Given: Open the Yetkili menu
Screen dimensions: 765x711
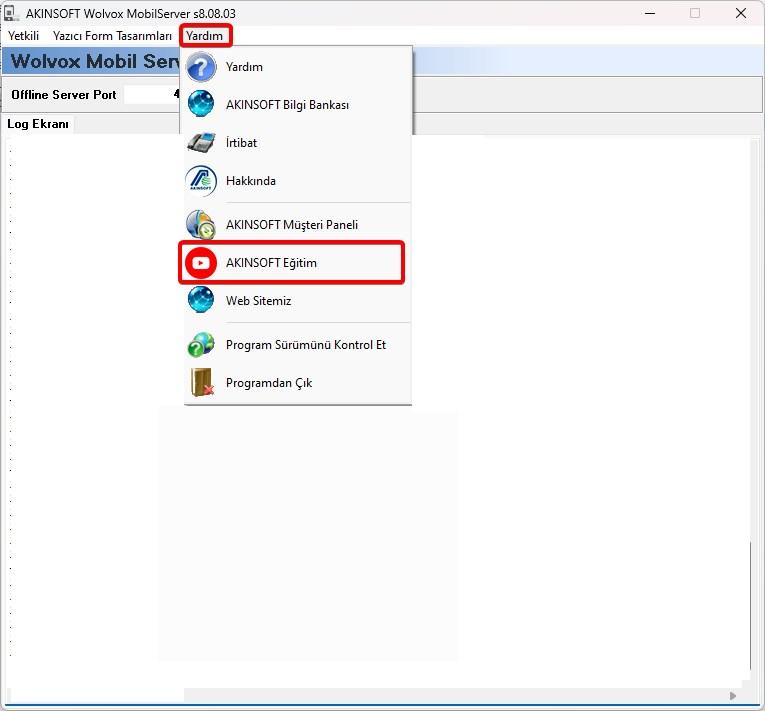Looking at the screenshot, I should 23,36.
